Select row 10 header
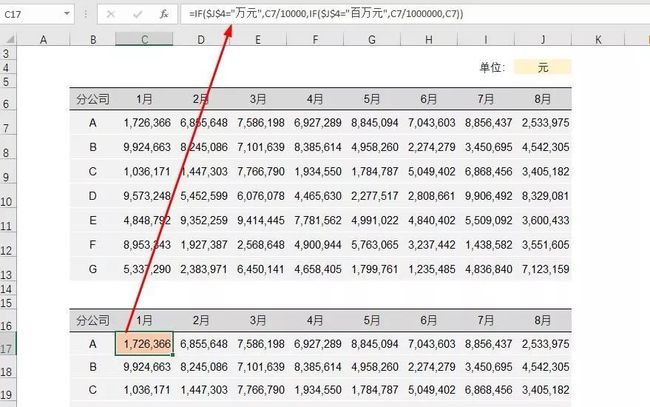 pos(8,196)
